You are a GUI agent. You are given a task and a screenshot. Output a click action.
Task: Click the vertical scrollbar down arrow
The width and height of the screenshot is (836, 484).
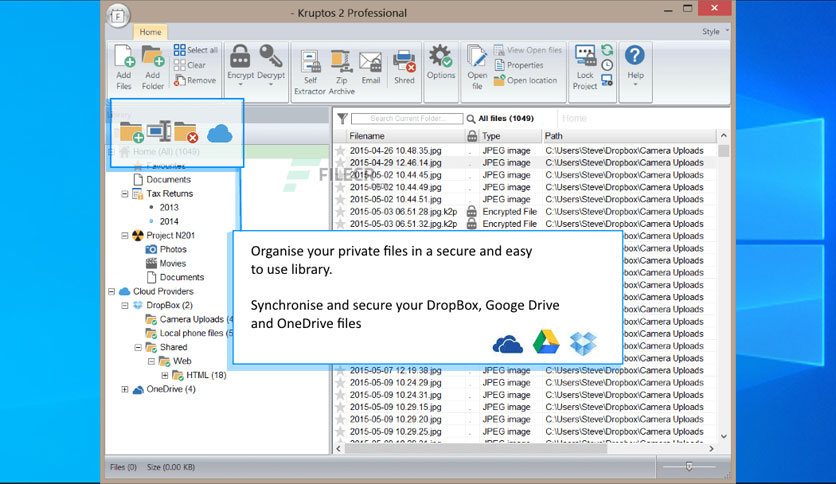(724, 437)
